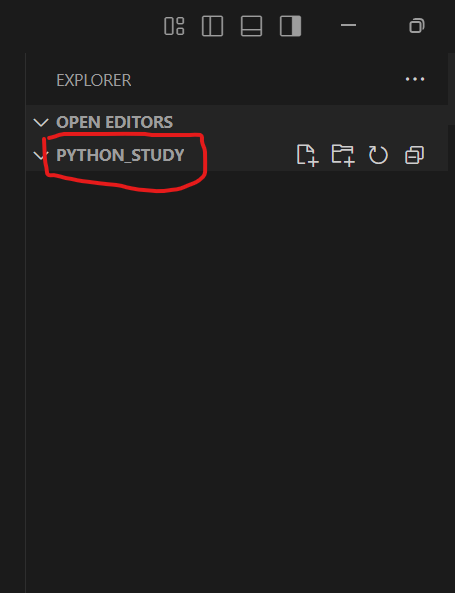Create a new folder in PYTHON_STUDY

click(343, 155)
